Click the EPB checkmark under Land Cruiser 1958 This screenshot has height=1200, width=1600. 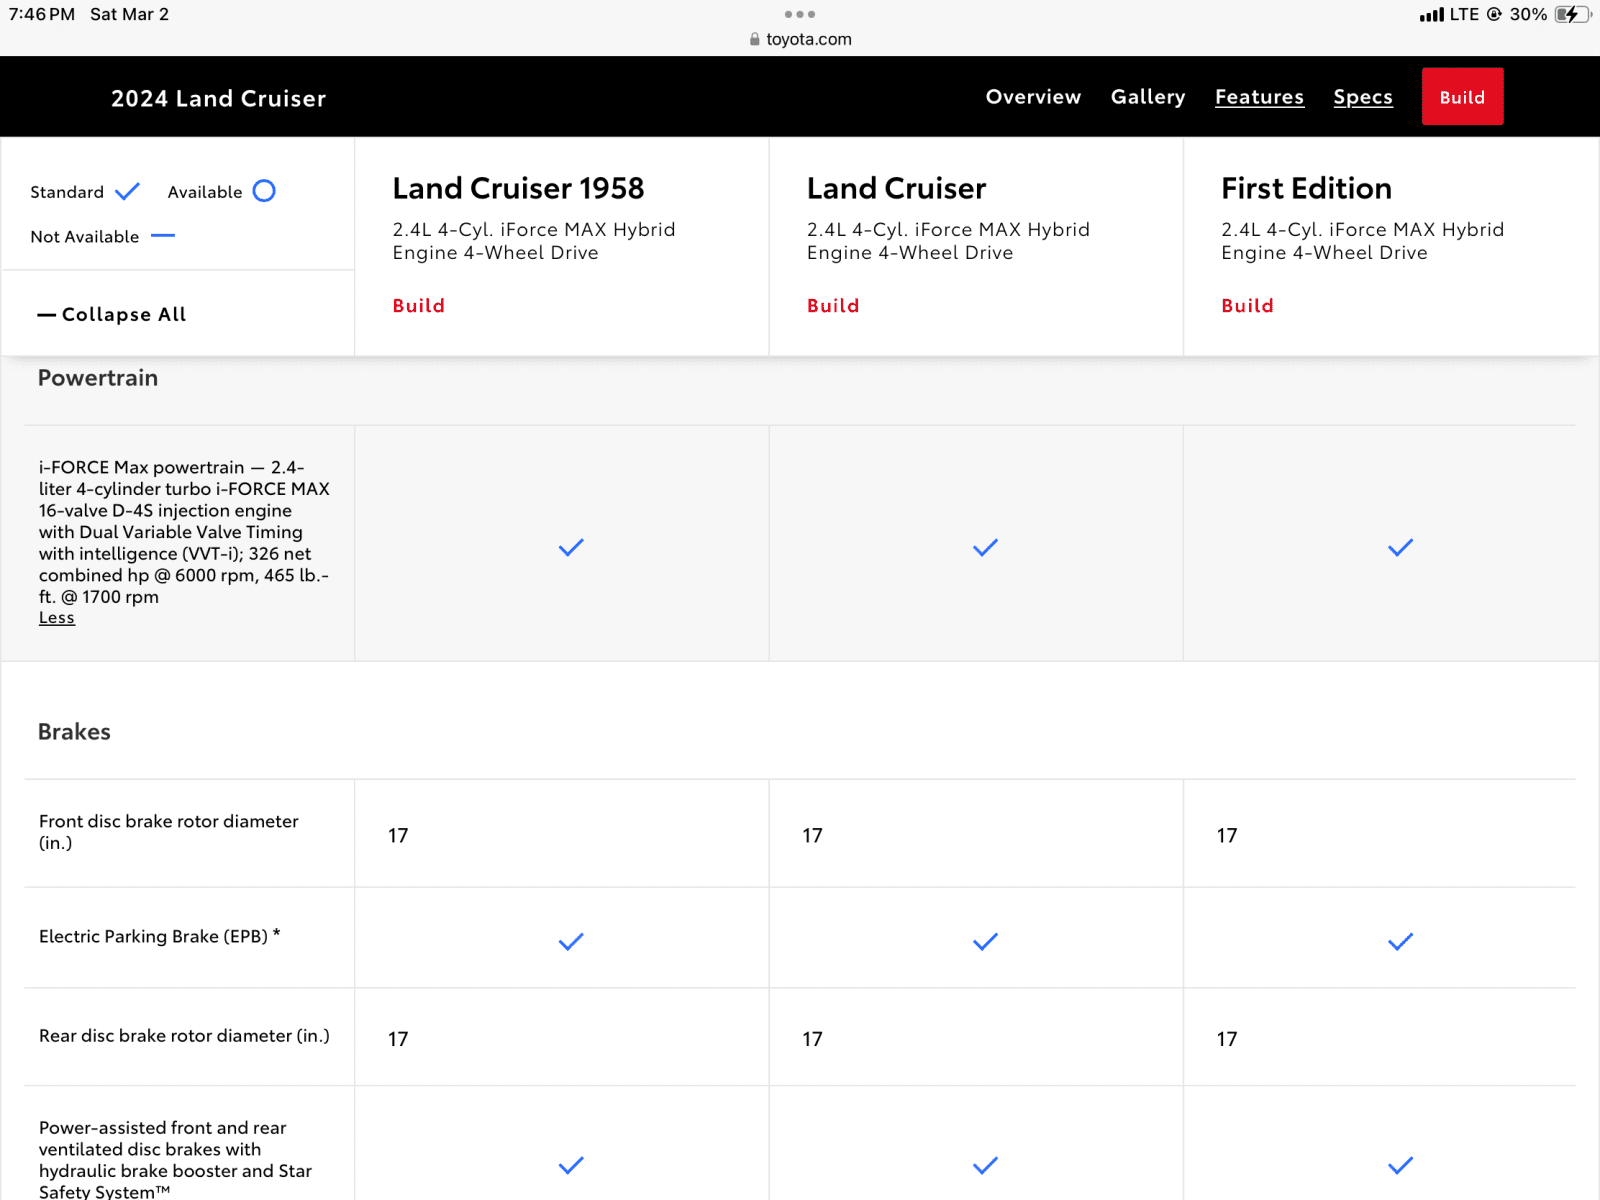click(571, 941)
